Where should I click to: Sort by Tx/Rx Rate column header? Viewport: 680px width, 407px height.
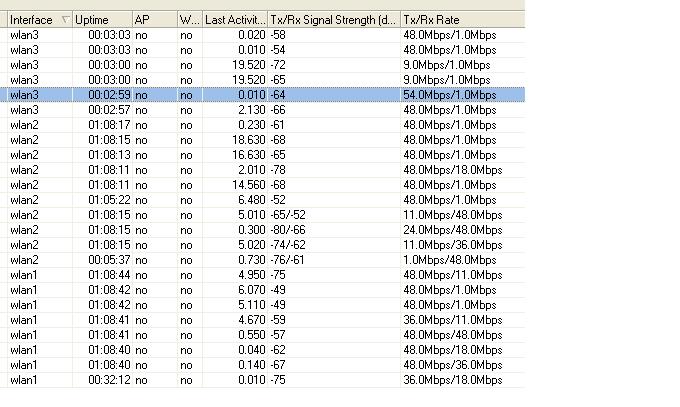coord(462,20)
